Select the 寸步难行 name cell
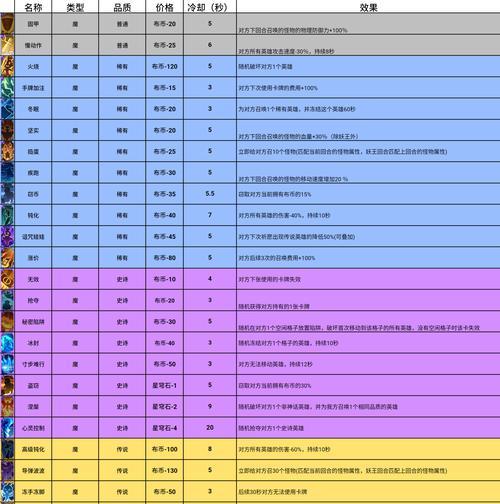500x504 pixels. (33, 364)
